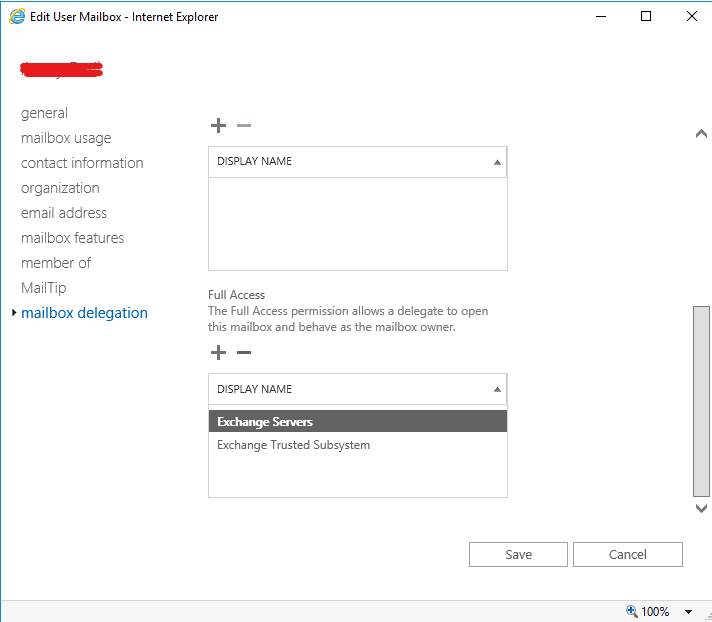712x622 pixels.
Task: Sort upper list by Display Name arrow
Action: tap(497, 162)
